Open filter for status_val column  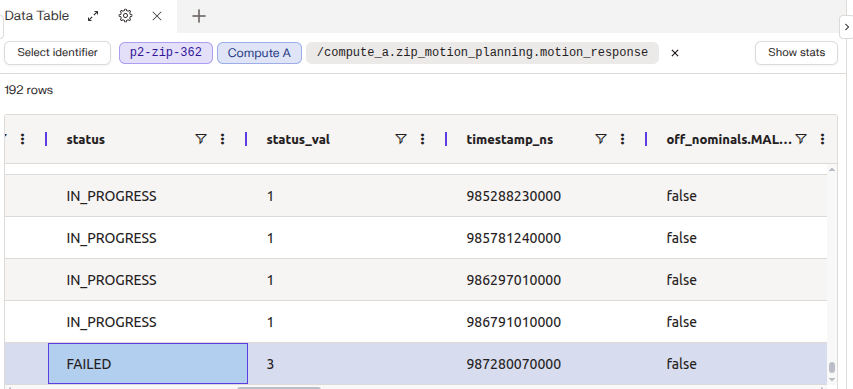coord(400,139)
